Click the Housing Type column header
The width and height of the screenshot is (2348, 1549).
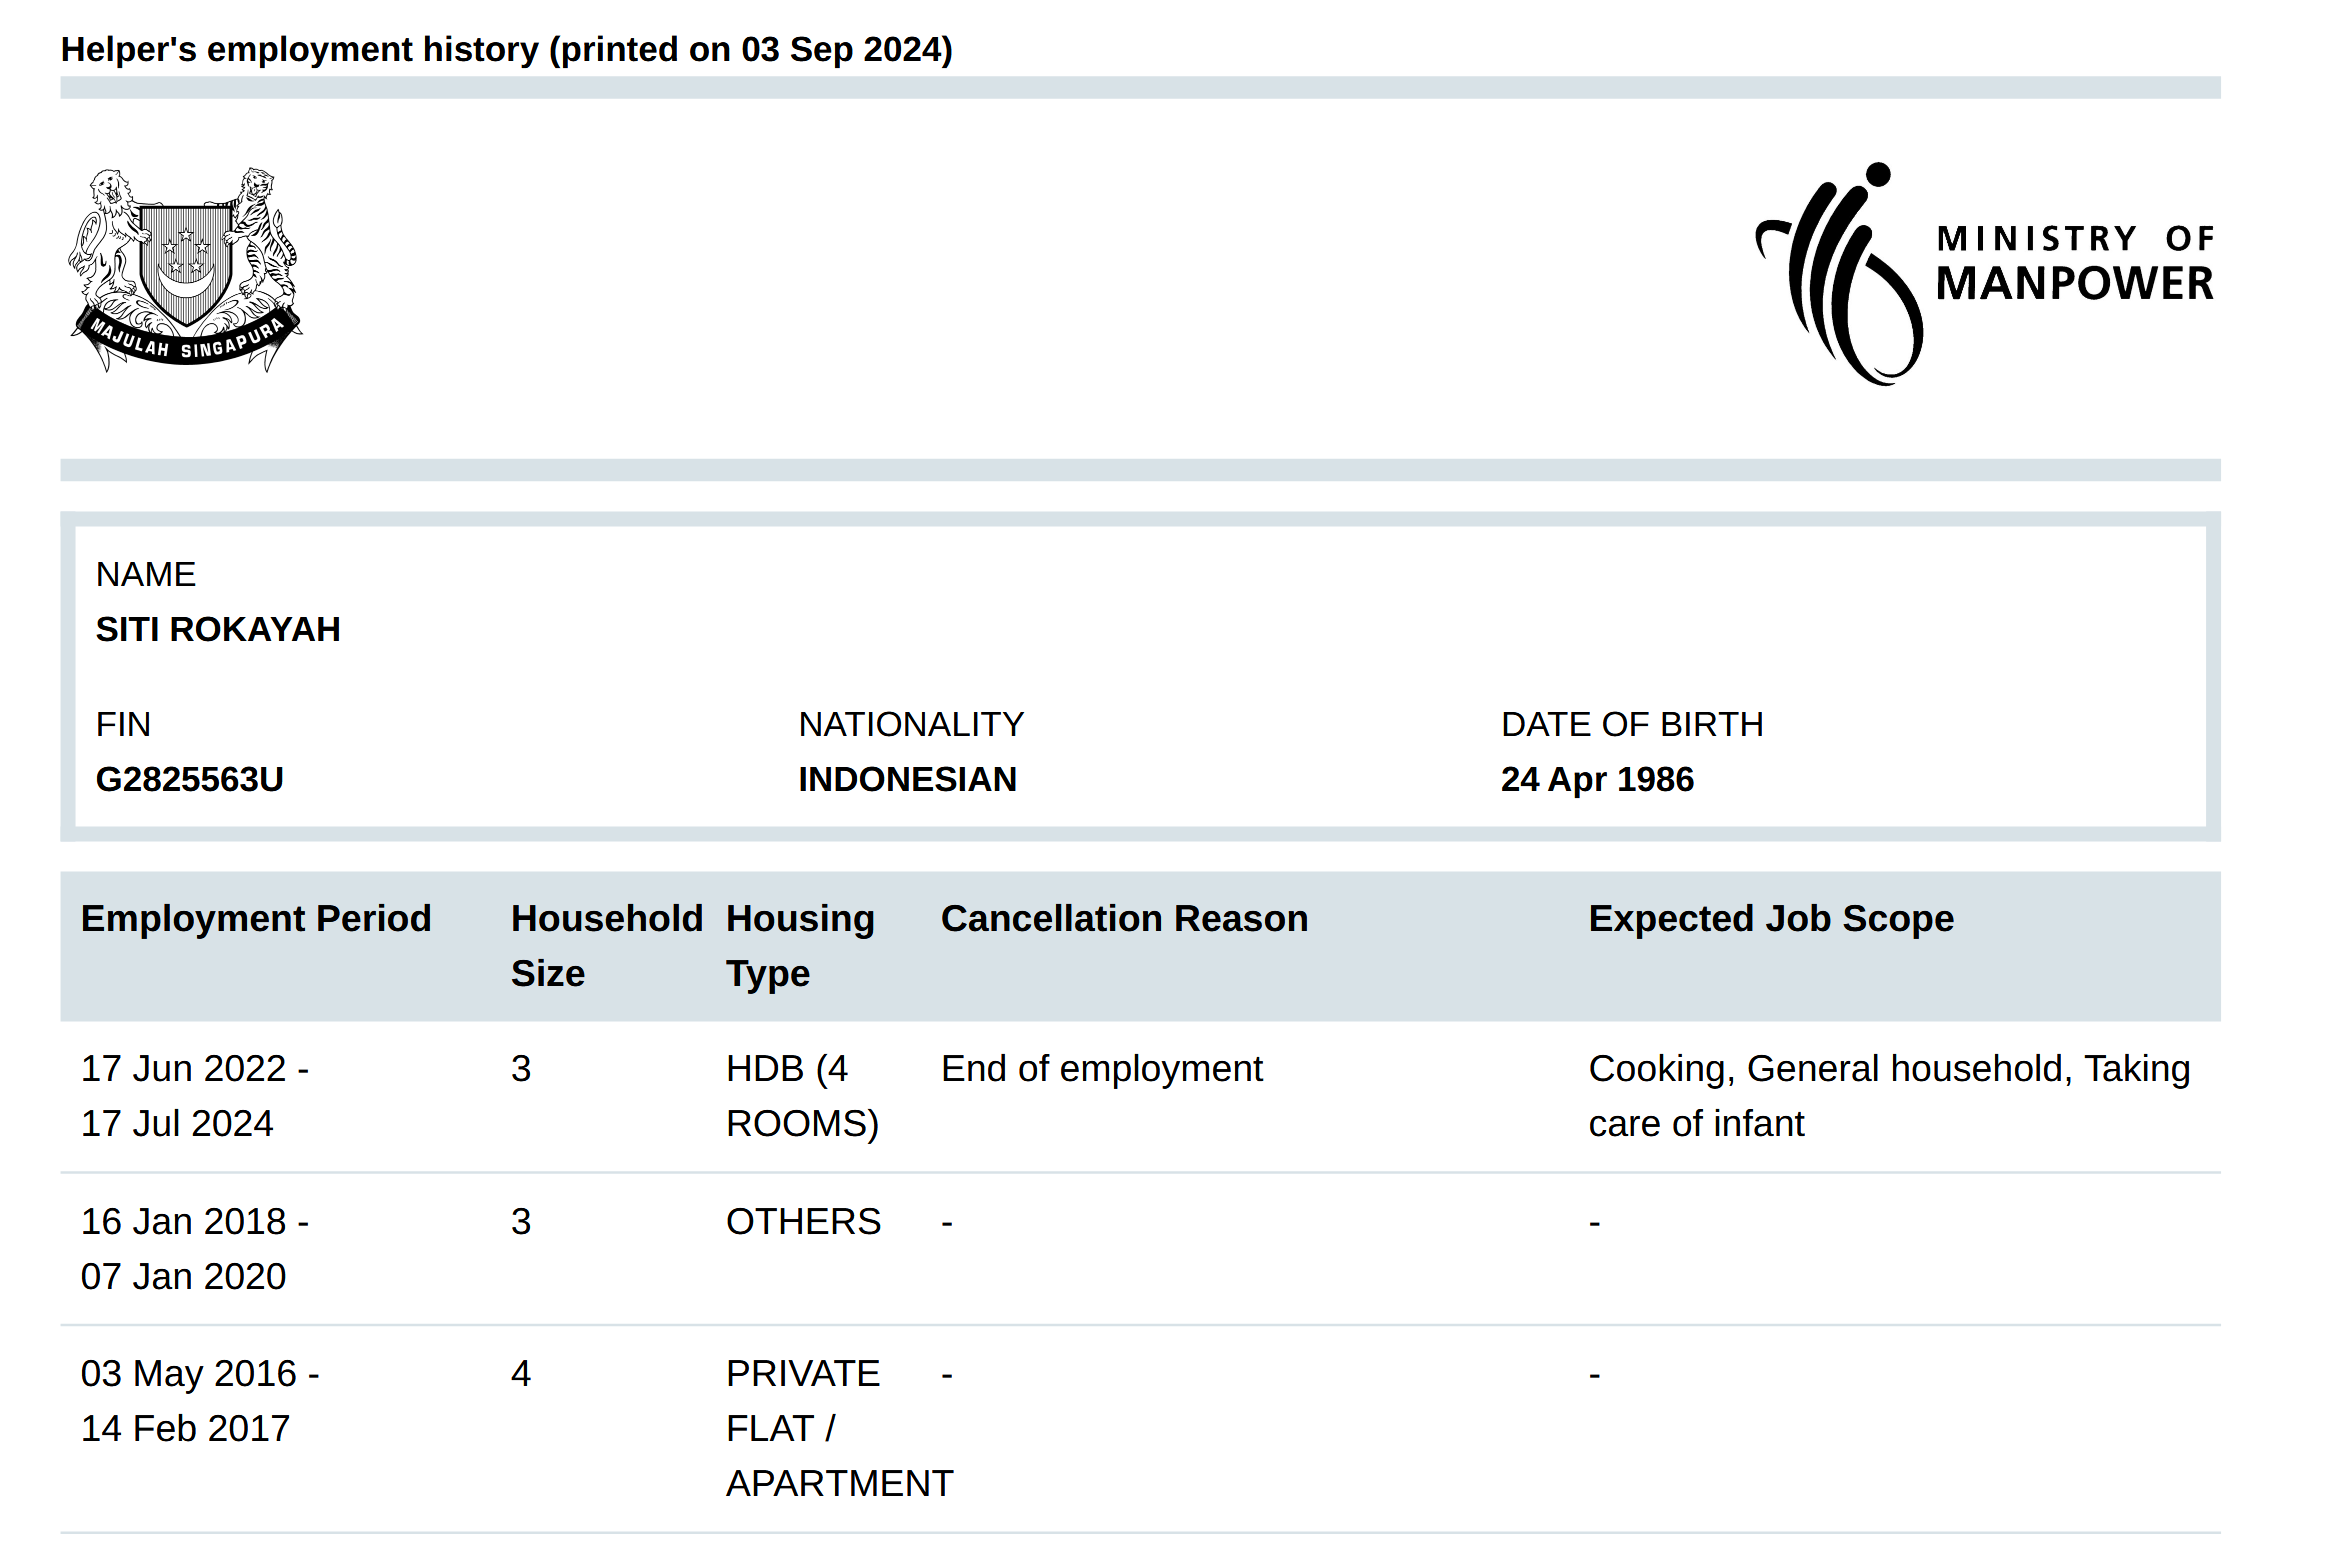[799, 945]
